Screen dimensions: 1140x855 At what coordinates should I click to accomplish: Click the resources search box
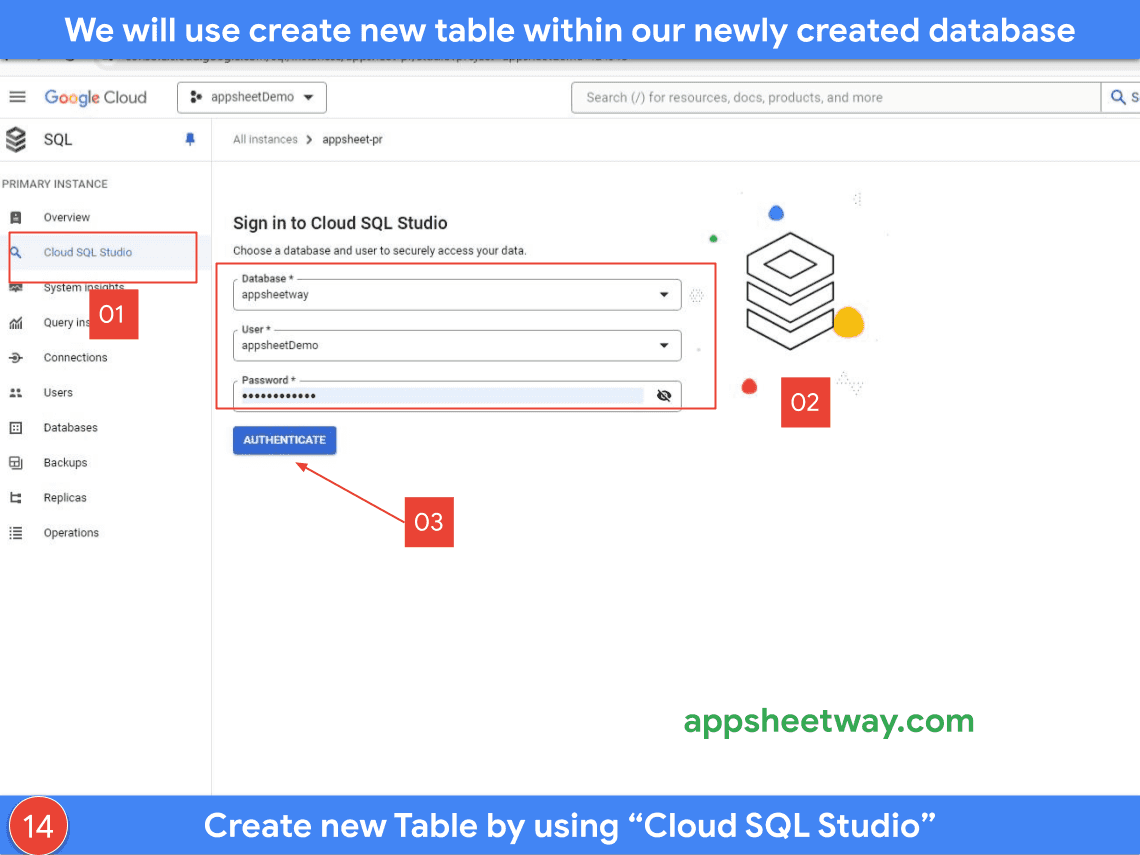(x=835, y=97)
